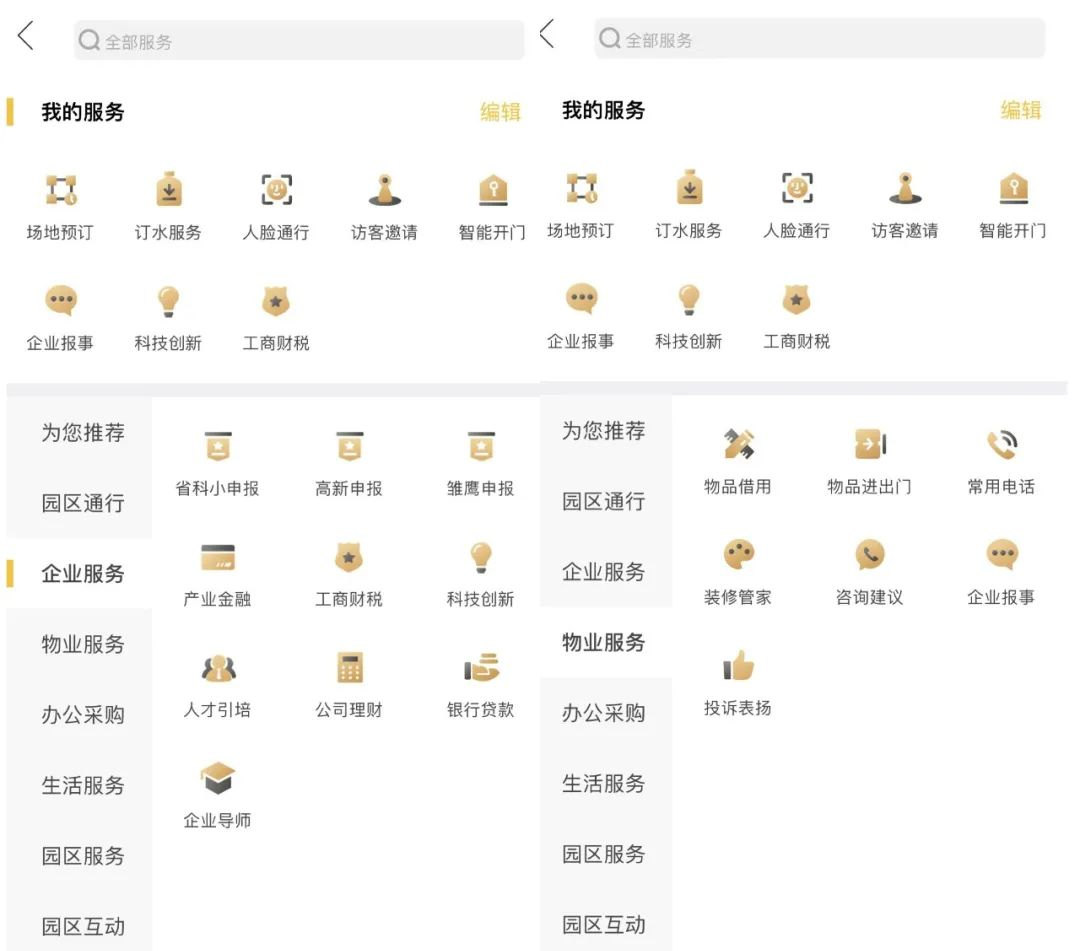
Task: Select the 装修管家 palette icon
Action: 738,555
